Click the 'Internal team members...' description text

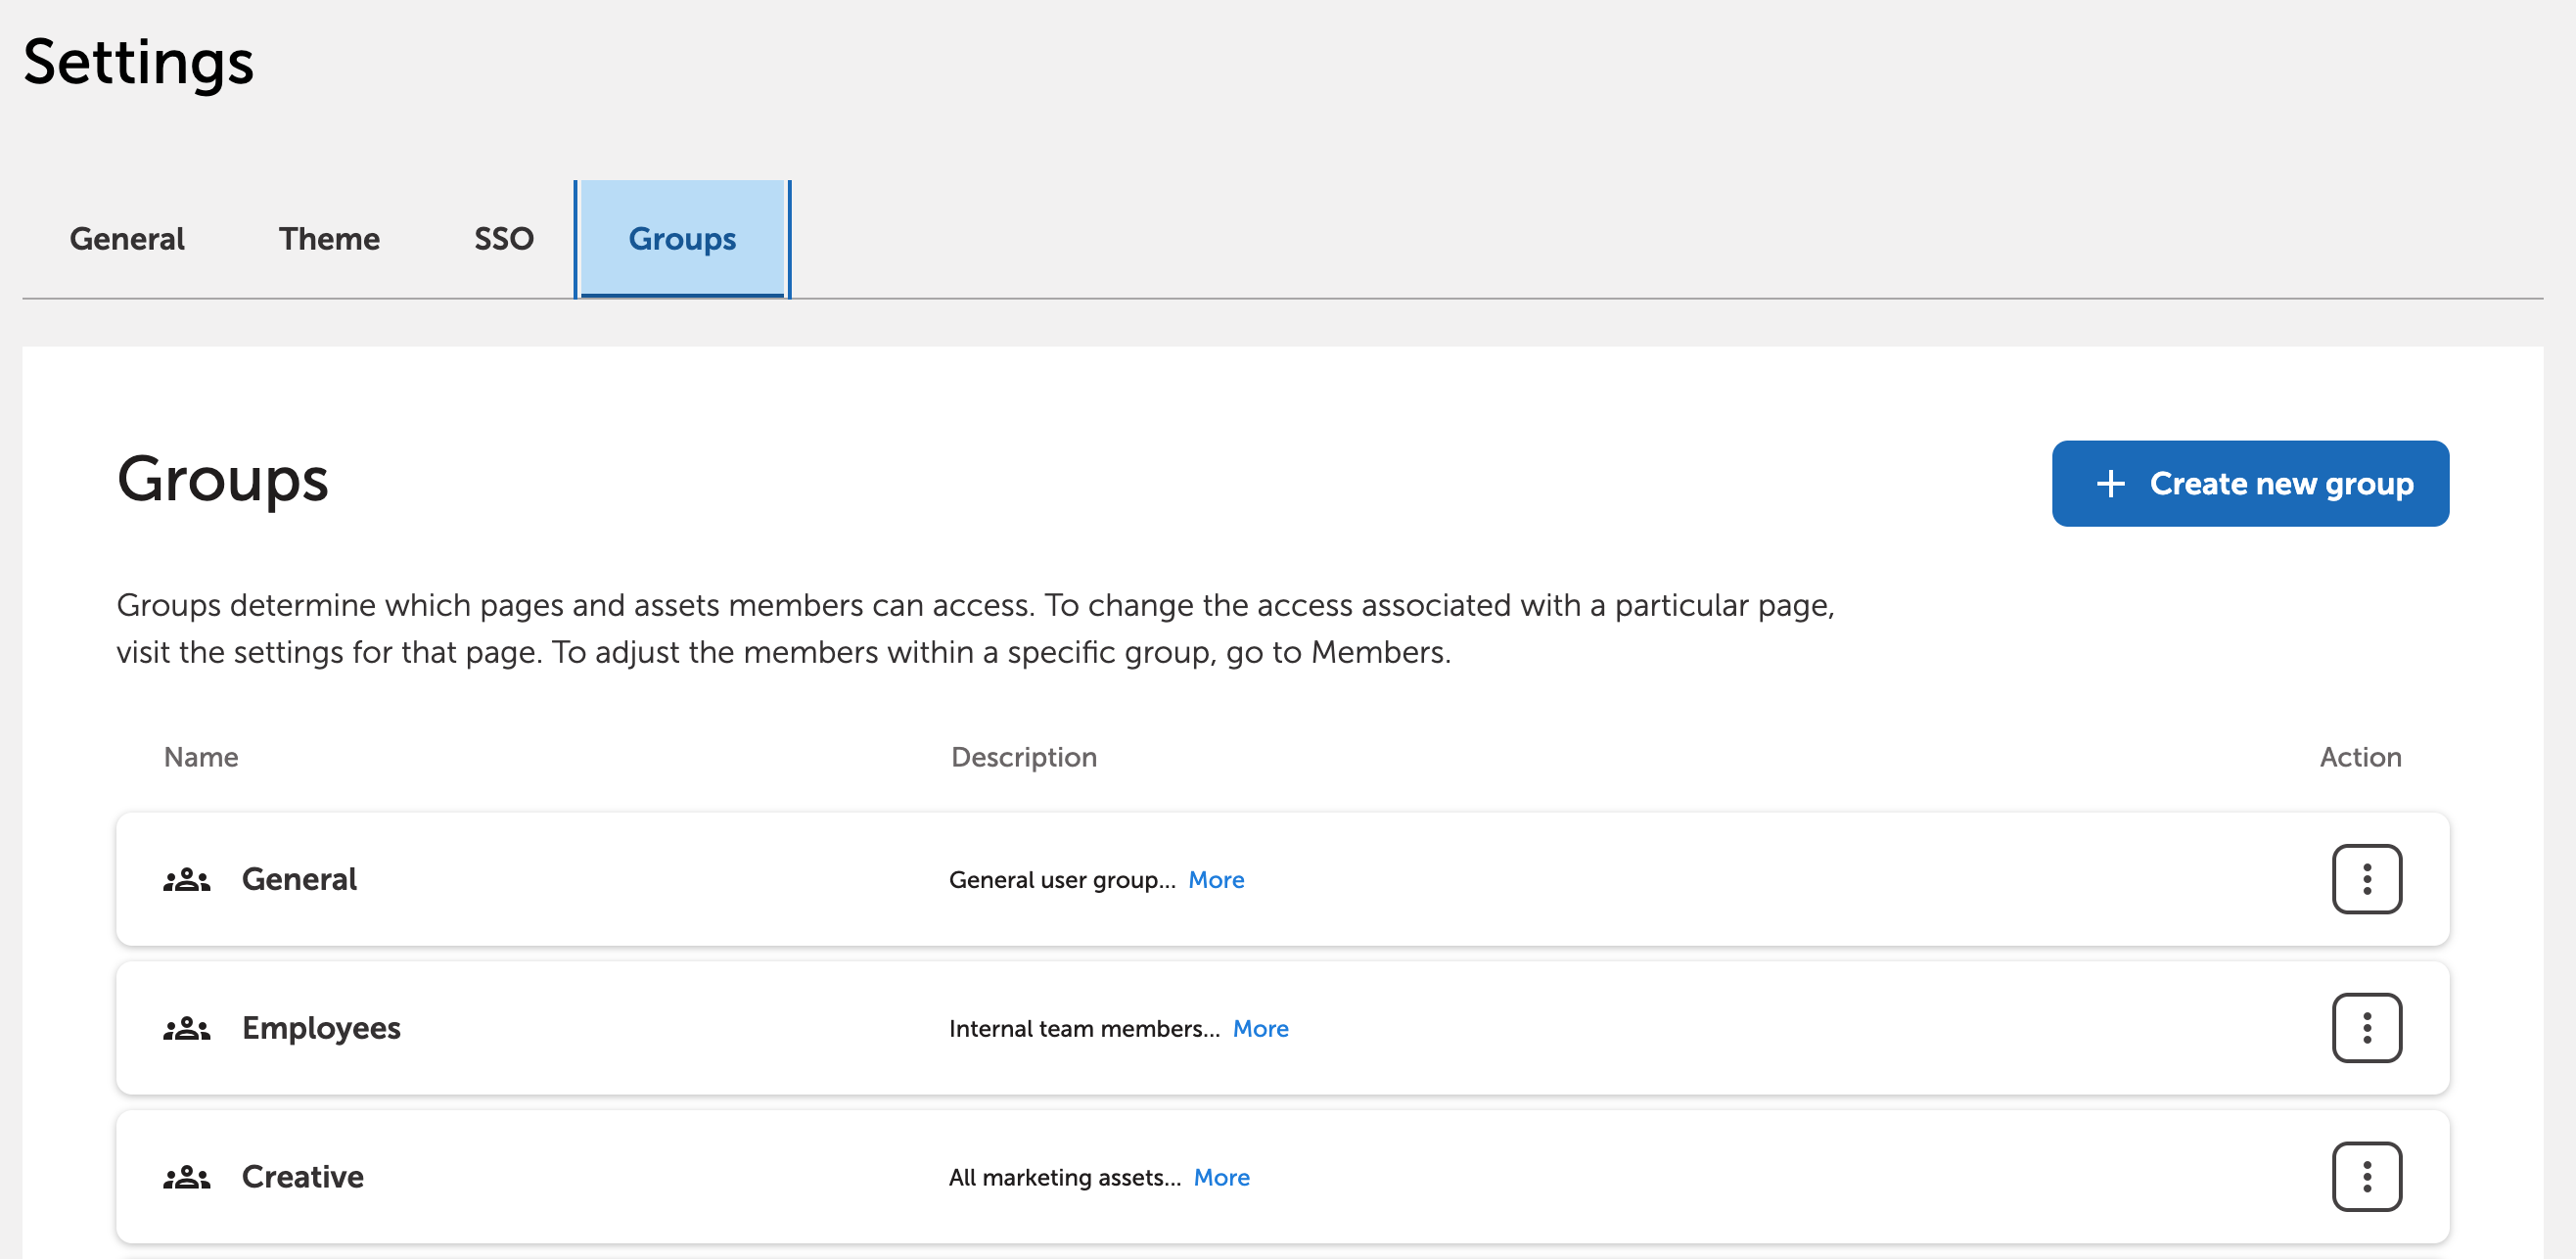(x=1084, y=1029)
